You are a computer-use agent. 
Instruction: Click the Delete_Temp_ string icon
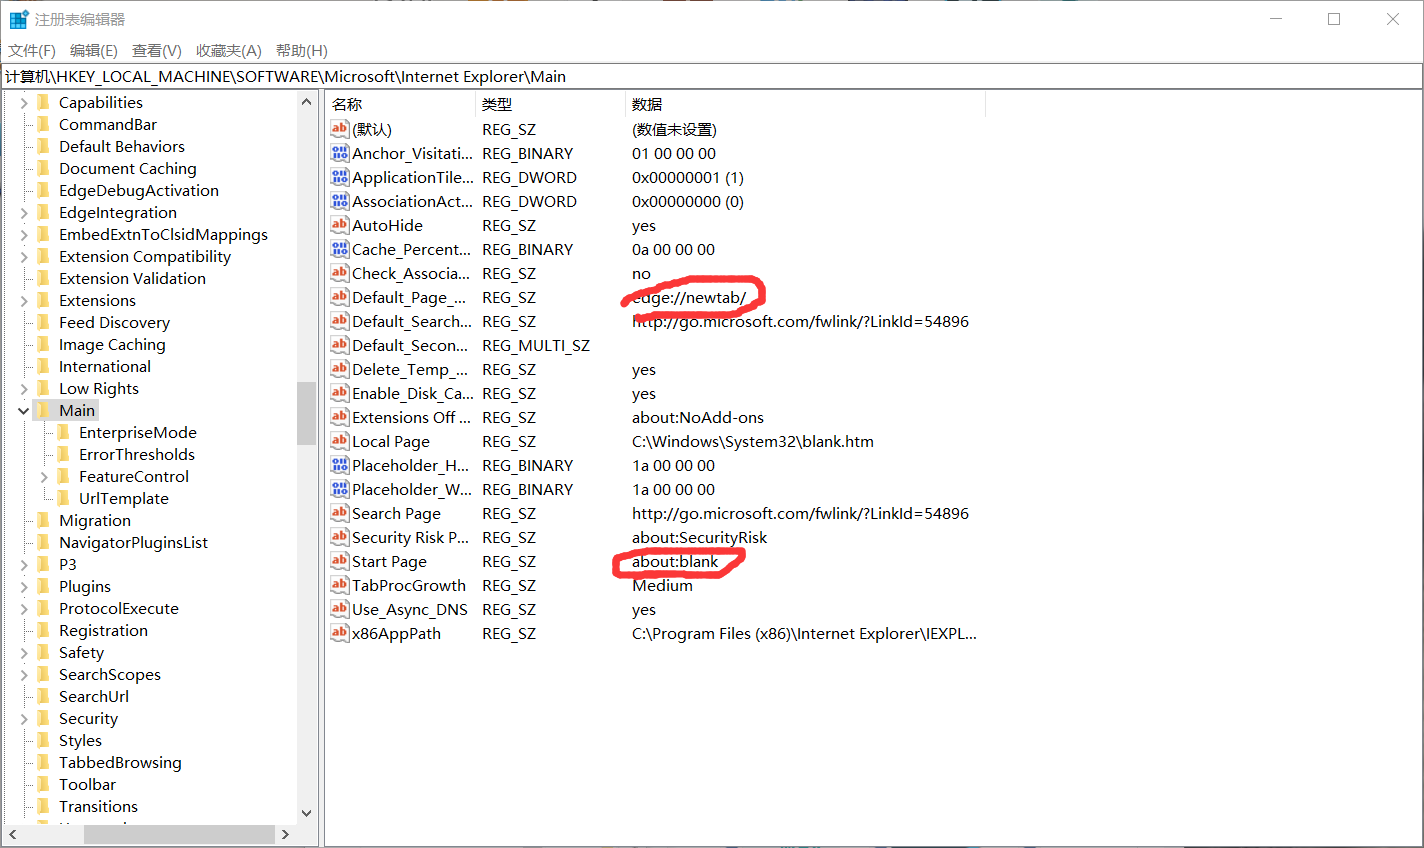pyautogui.click(x=340, y=369)
